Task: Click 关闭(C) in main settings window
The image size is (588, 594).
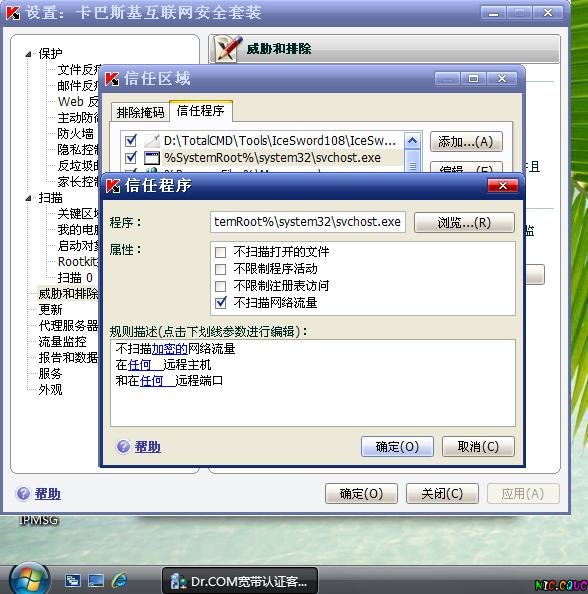Action: 442,494
